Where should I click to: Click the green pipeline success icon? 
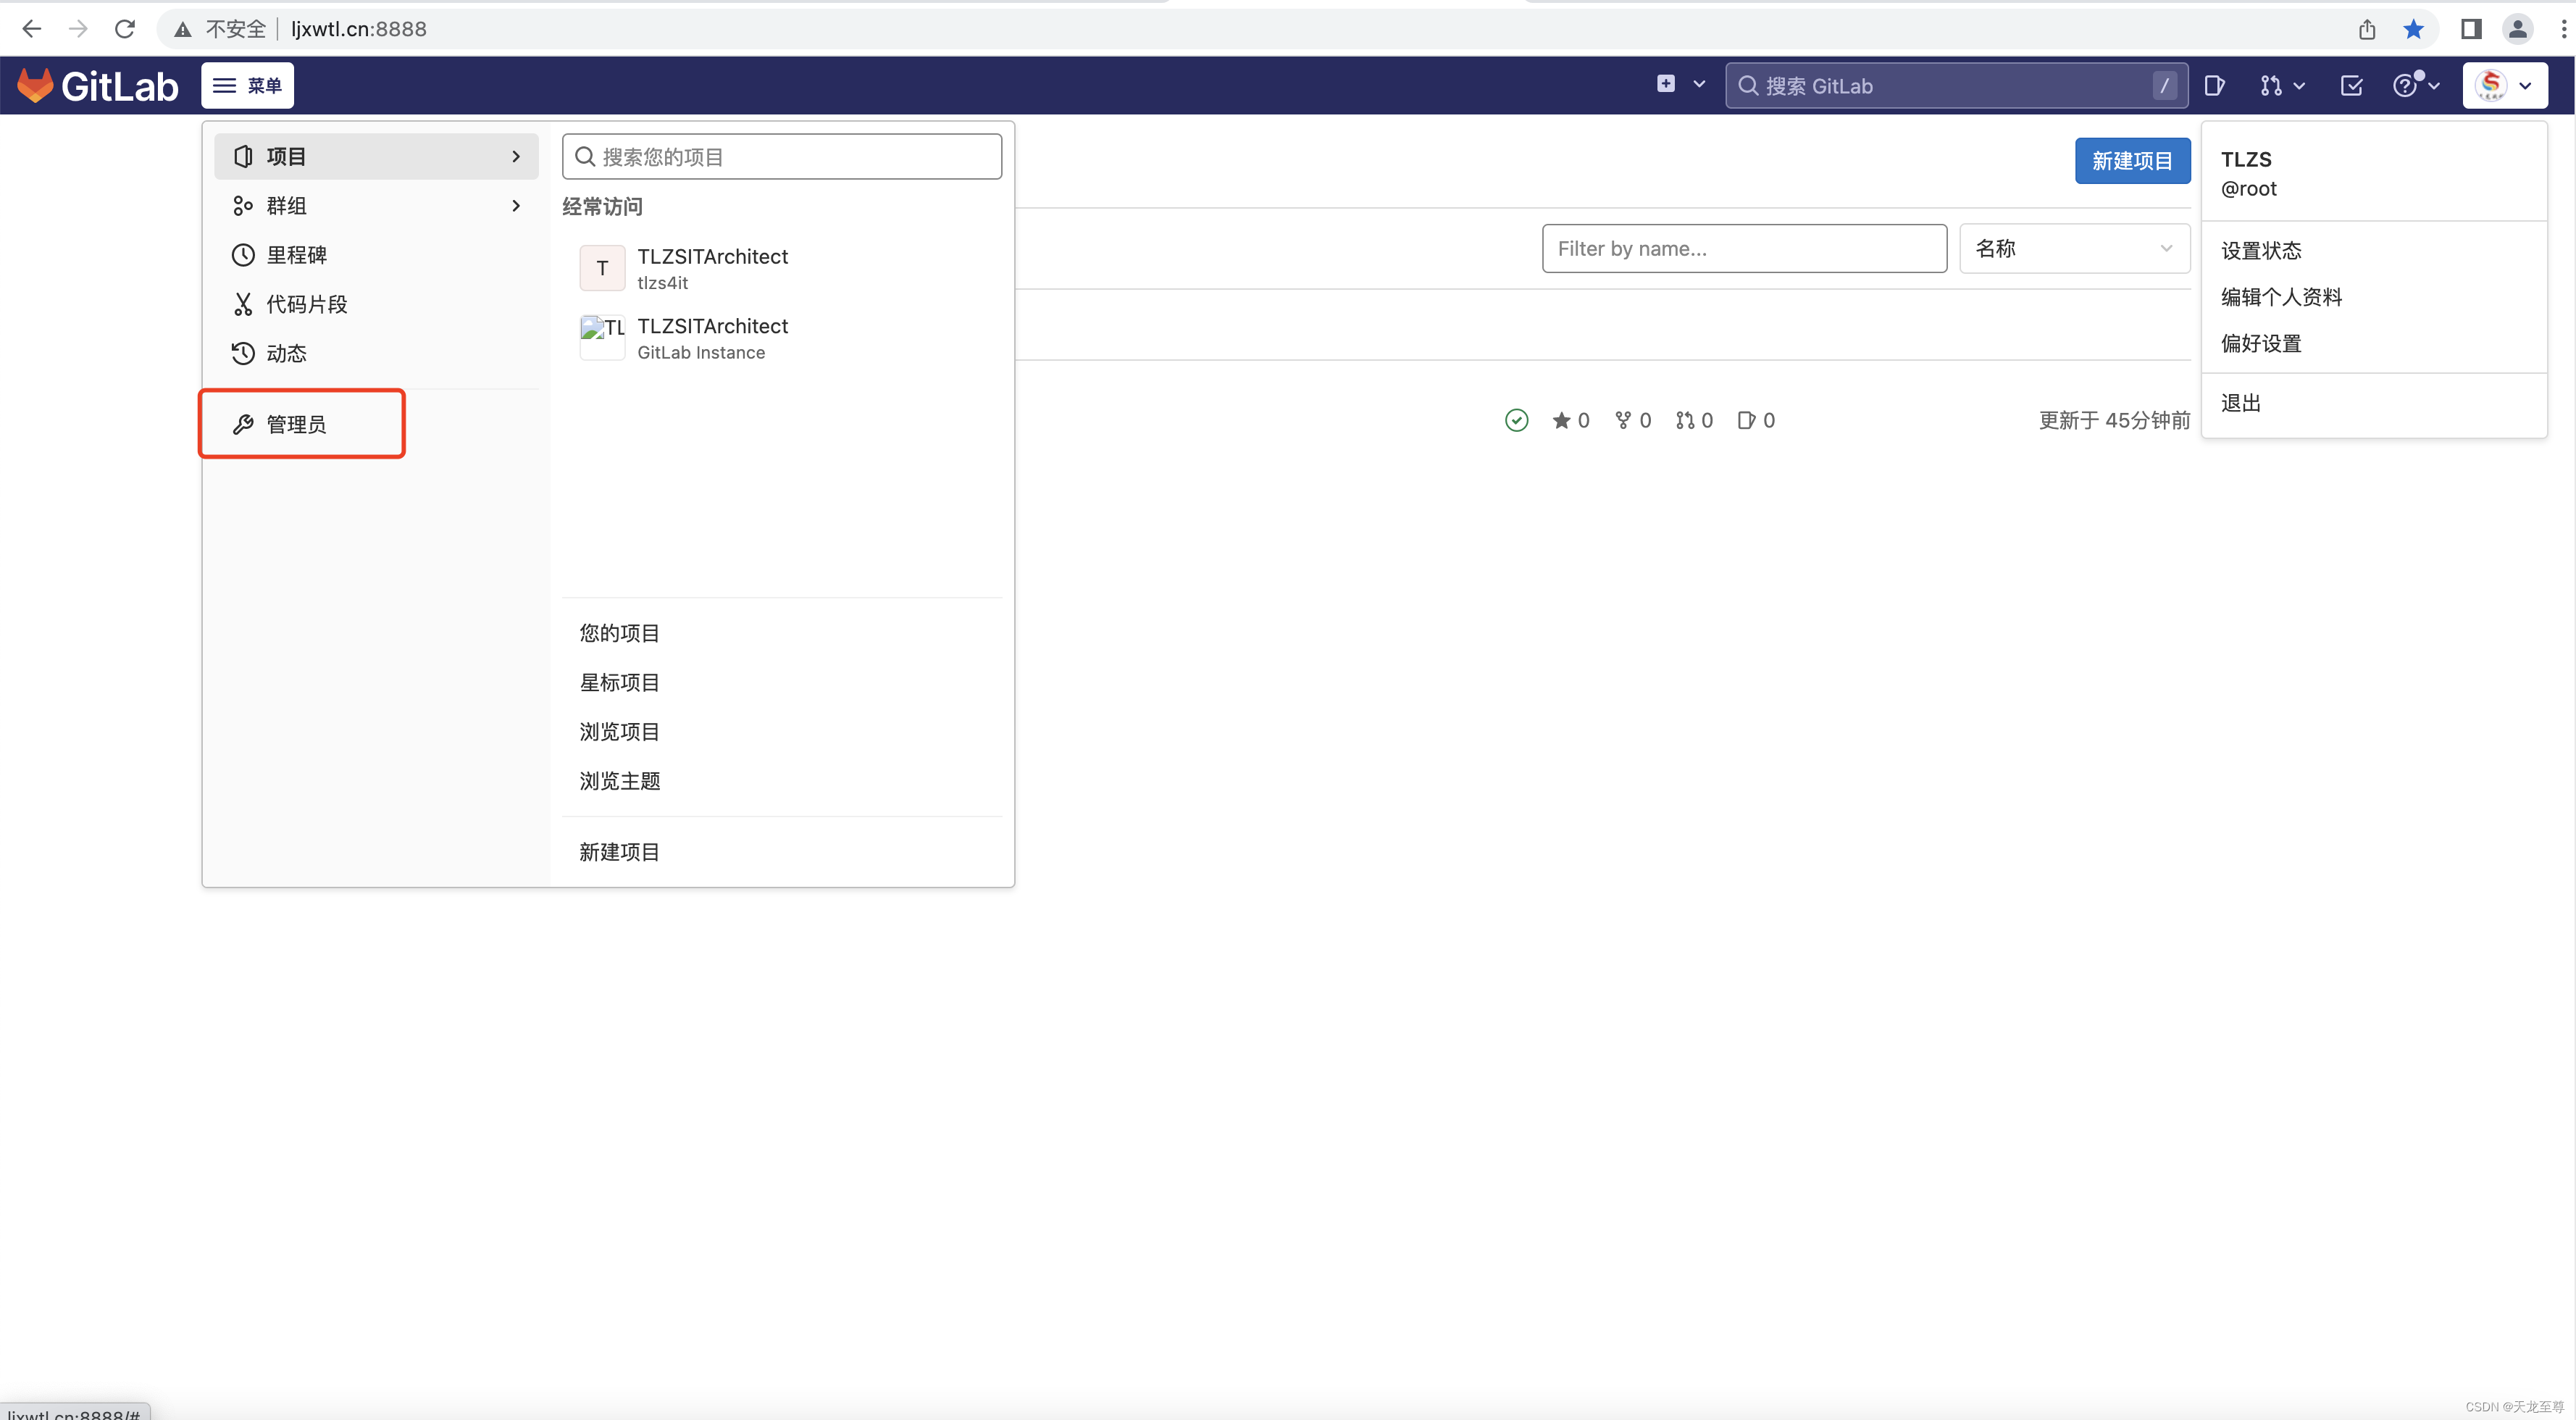[1516, 420]
